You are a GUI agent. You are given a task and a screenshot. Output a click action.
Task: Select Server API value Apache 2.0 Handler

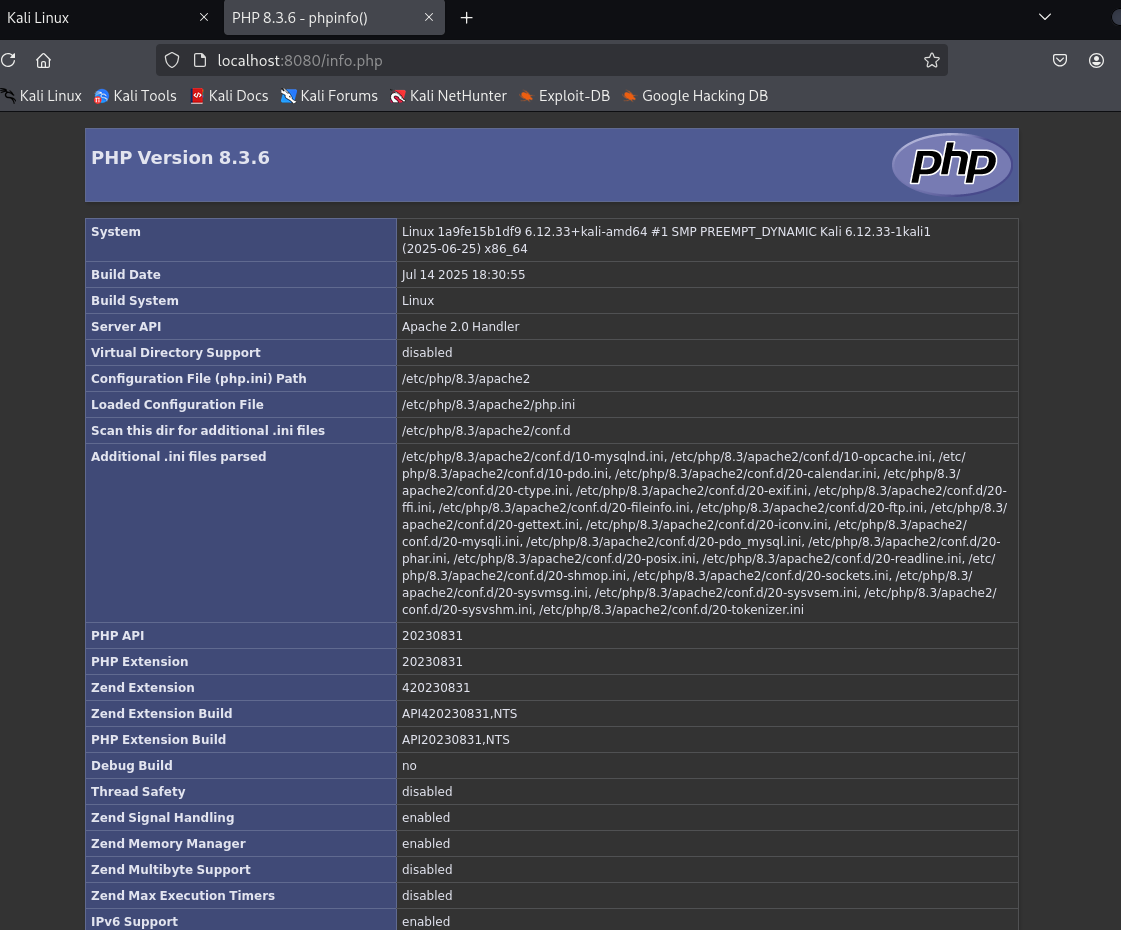460,326
